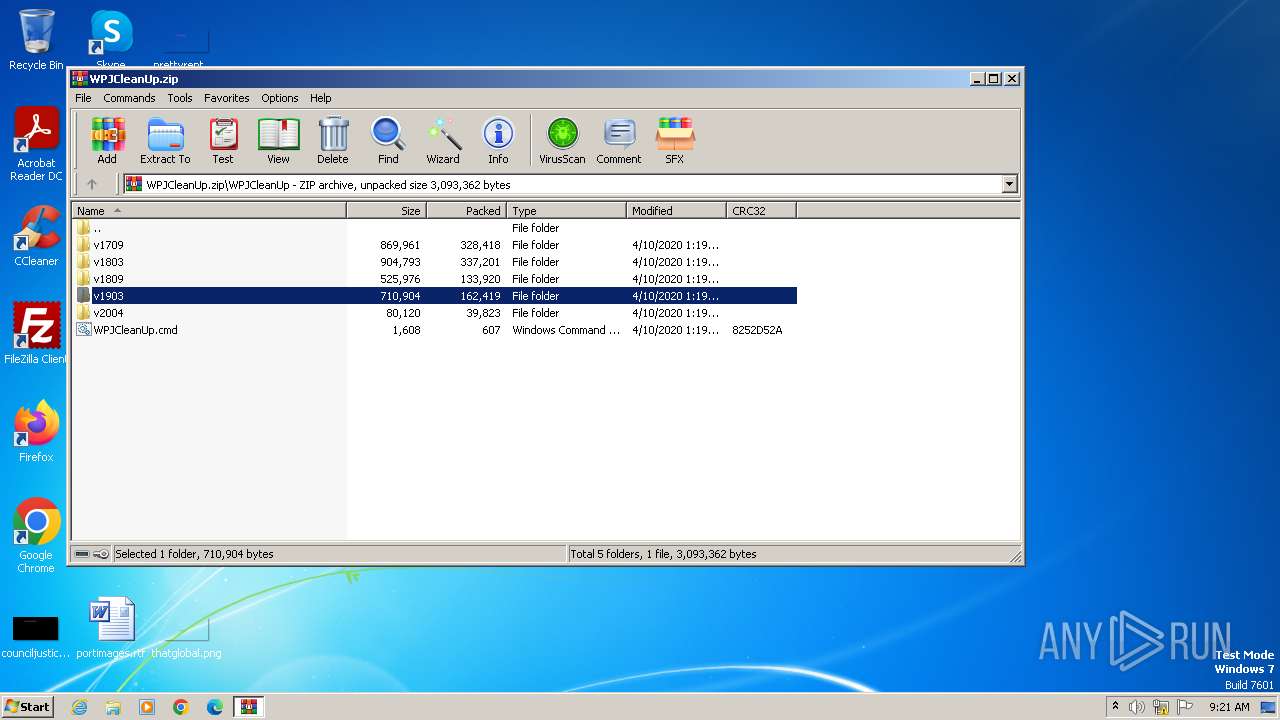Screen dimensions: 1280x720
Task: Open Recycle Bin on desktop
Action: tap(36, 40)
